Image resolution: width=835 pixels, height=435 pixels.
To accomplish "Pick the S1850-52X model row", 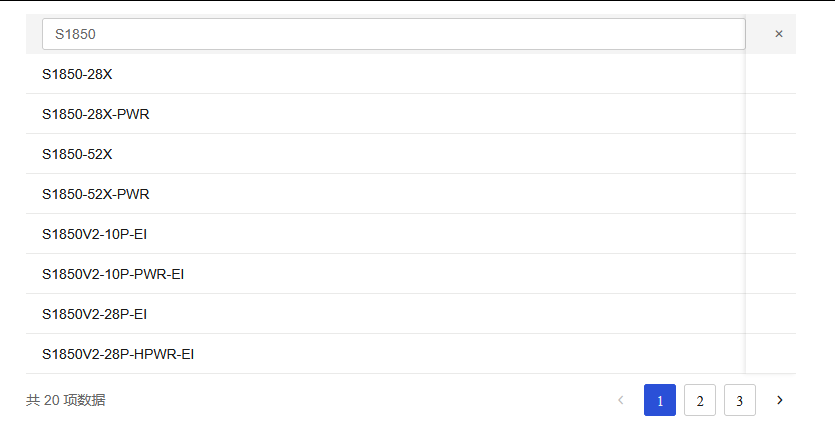I will [77, 154].
